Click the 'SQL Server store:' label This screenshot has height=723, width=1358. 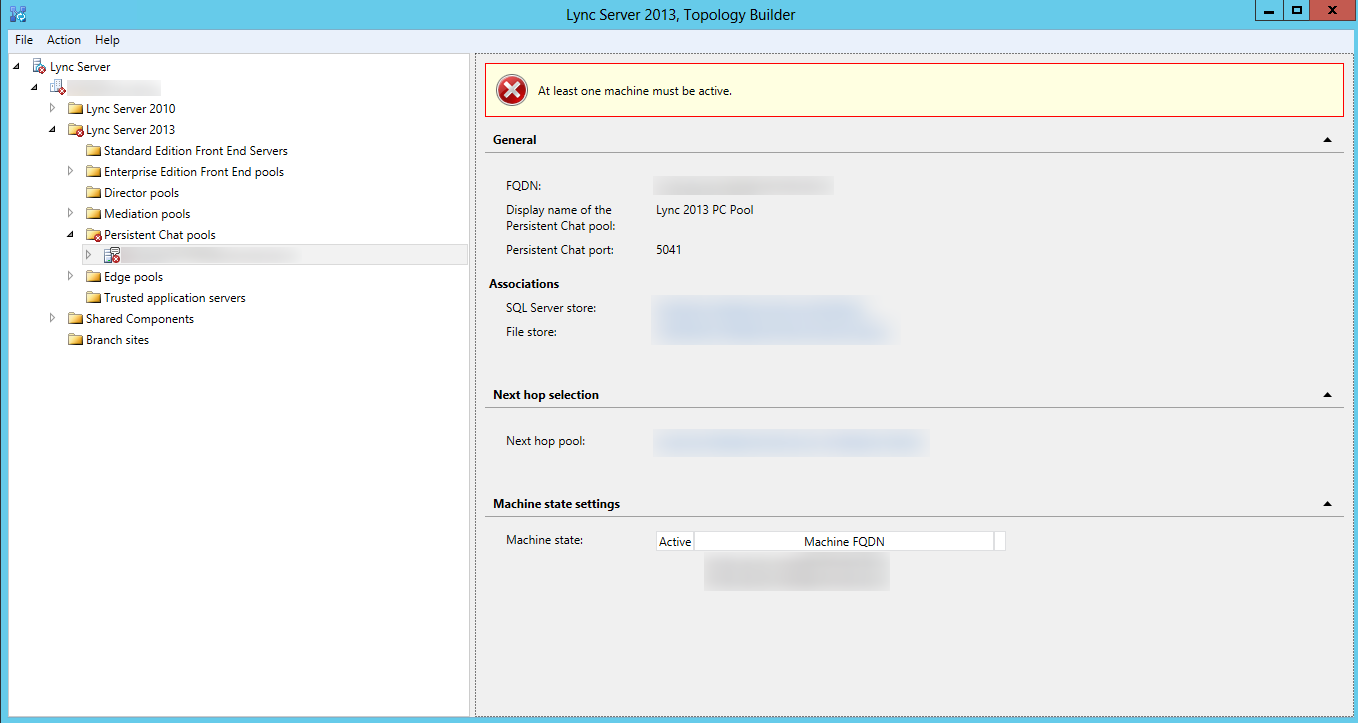[551, 308]
